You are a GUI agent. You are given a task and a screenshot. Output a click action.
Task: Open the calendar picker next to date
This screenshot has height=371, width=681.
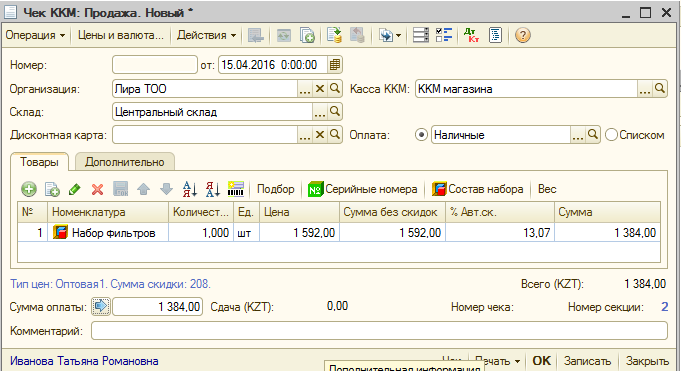tap(334, 65)
